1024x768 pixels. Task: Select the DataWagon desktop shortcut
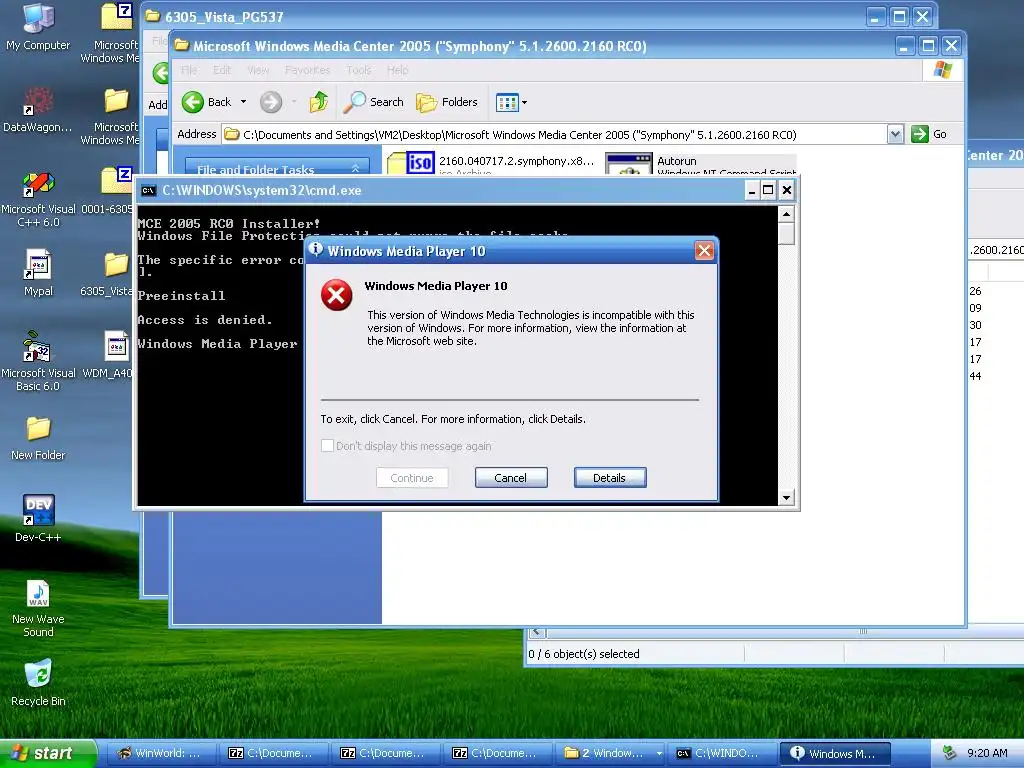click(x=38, y=110)
